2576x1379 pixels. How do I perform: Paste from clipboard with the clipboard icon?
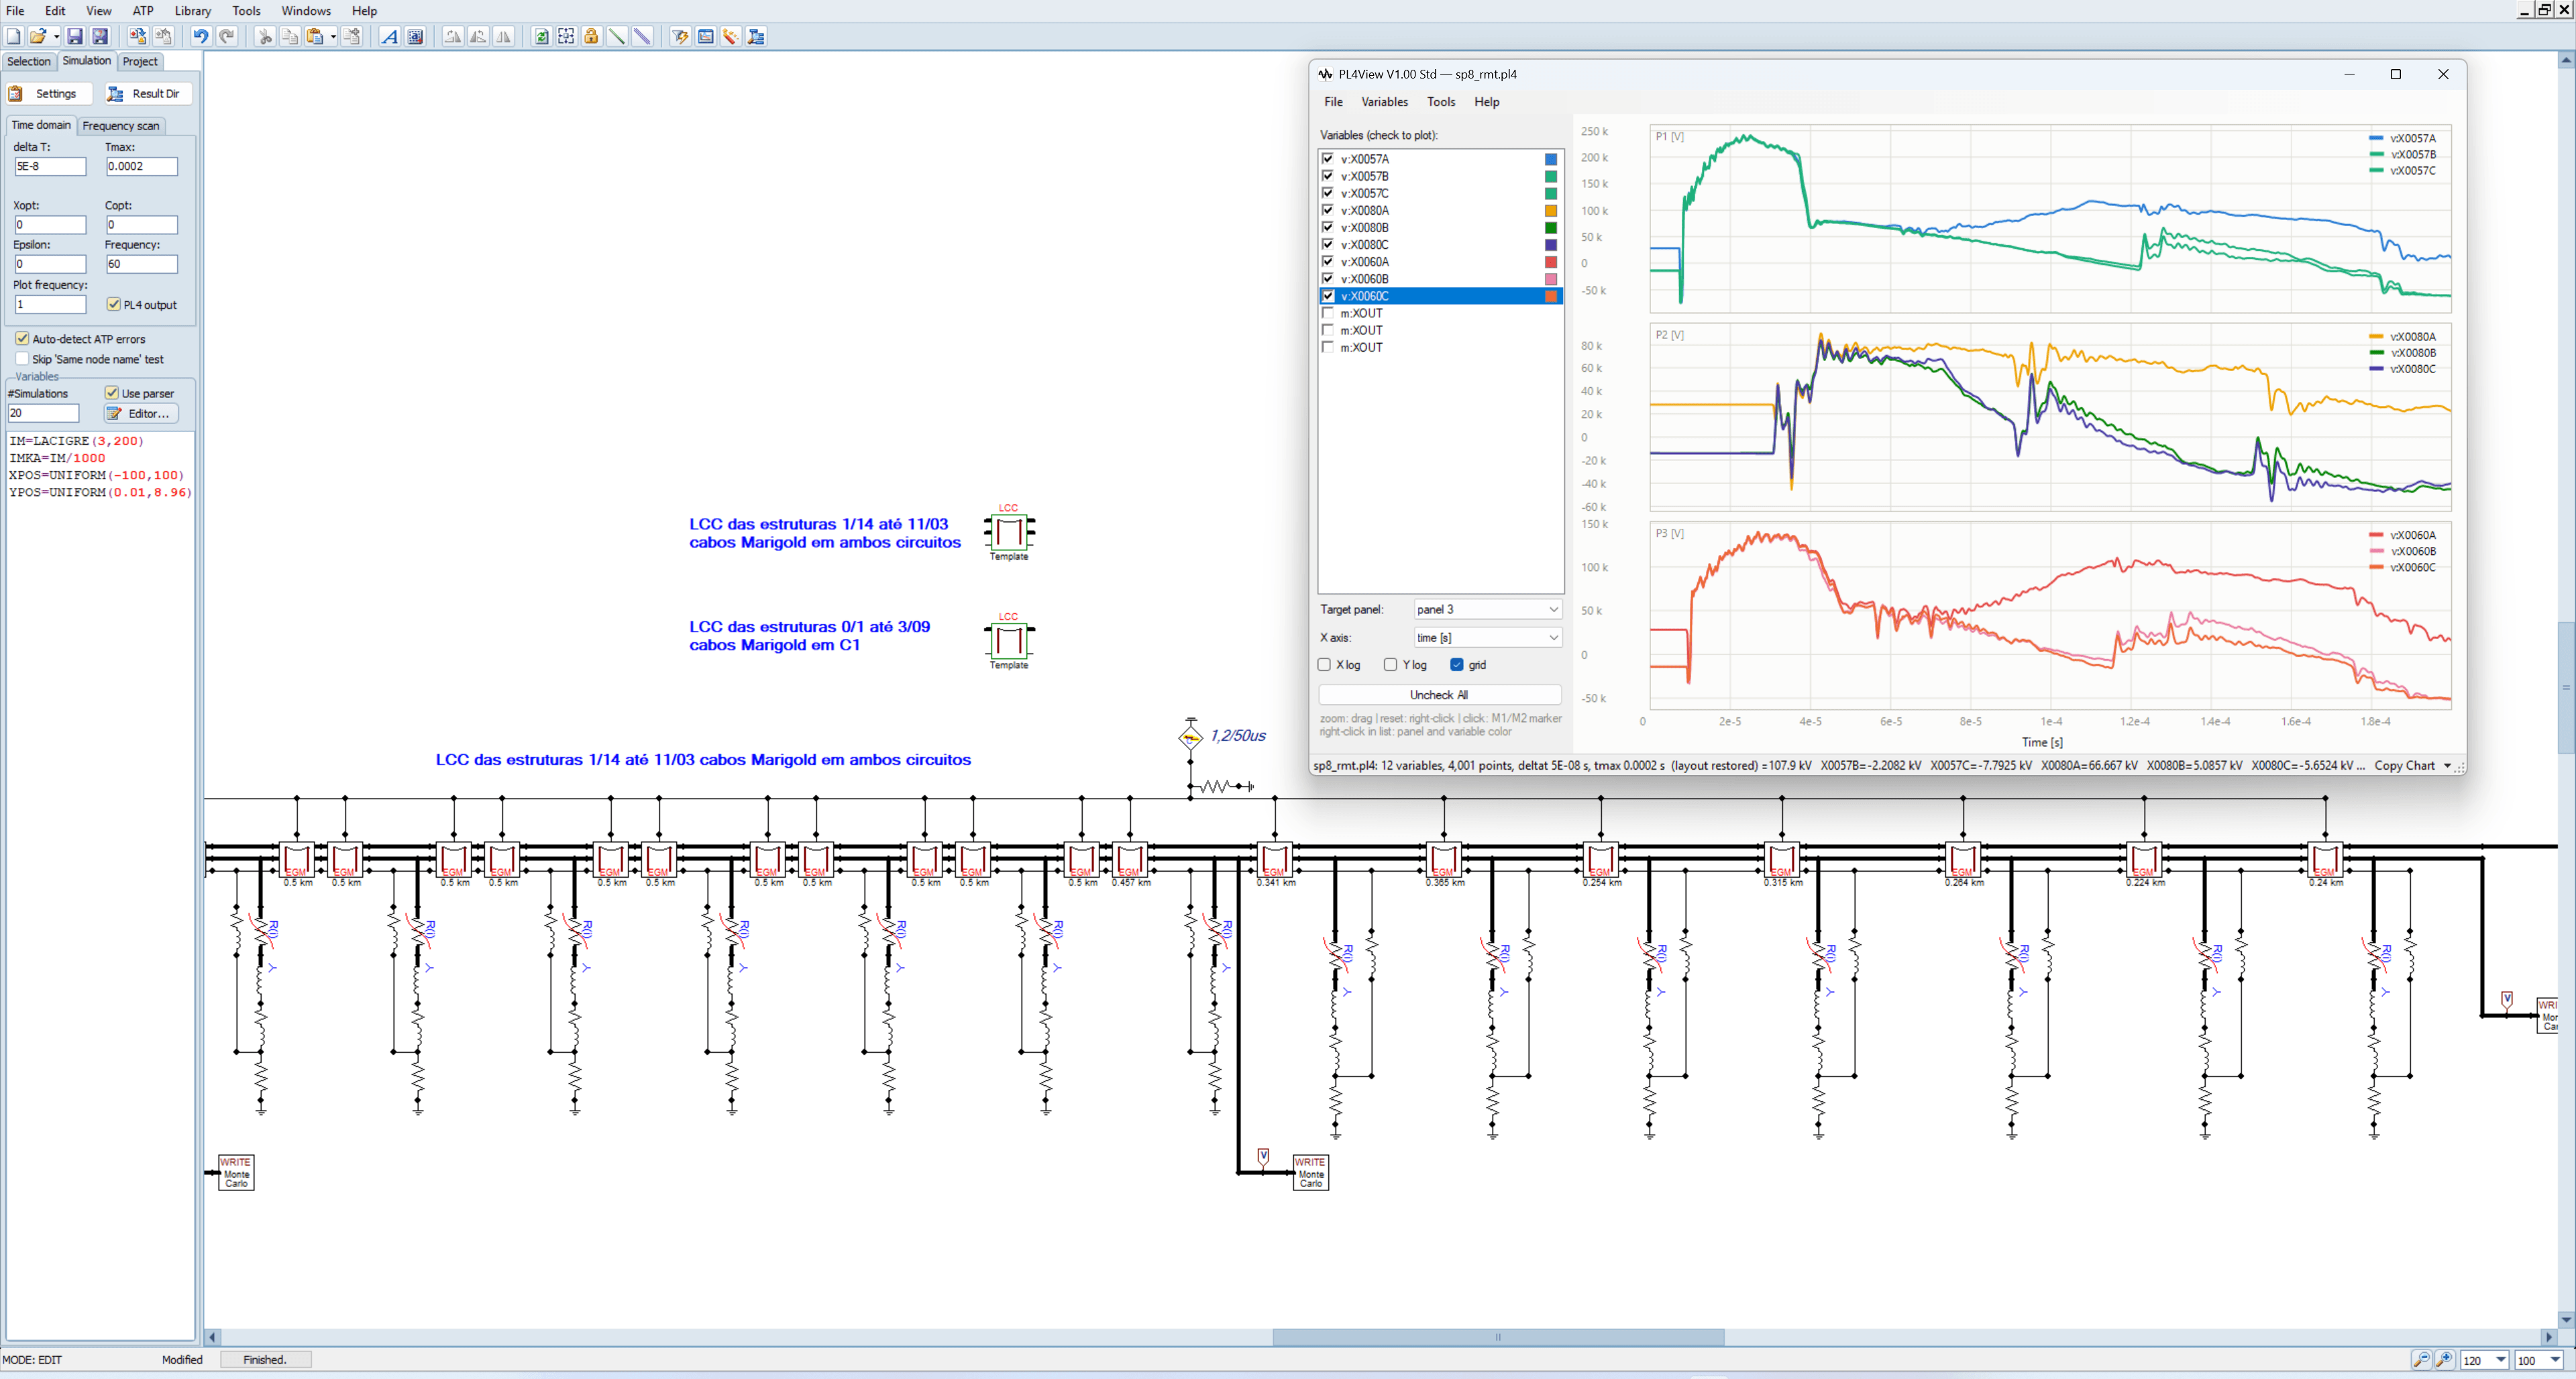click(315, 37)
